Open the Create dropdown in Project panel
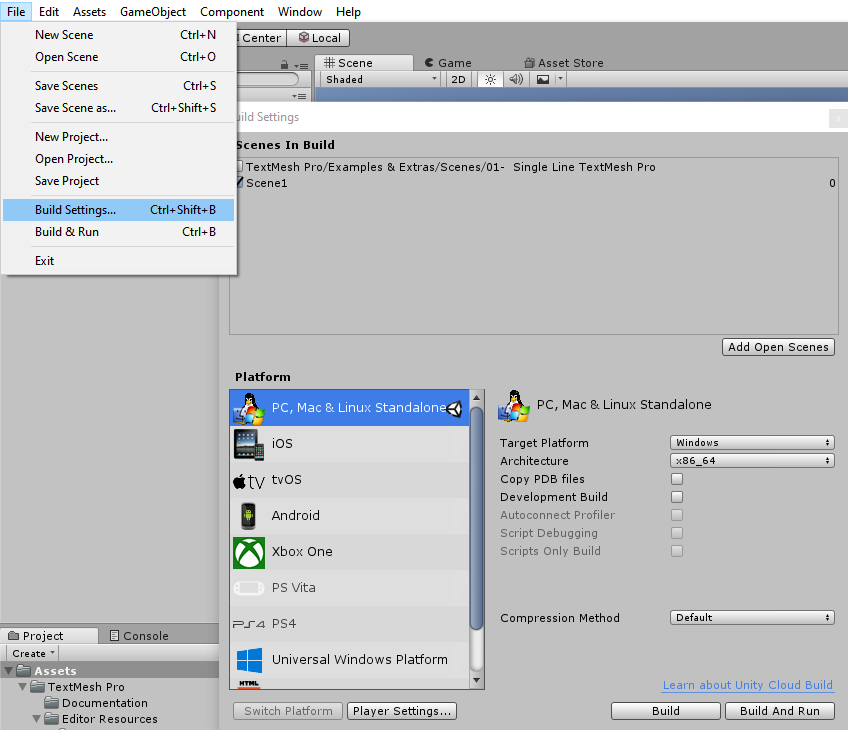The width and height of the screenshot is (848, 730). (x=32, y=653)
